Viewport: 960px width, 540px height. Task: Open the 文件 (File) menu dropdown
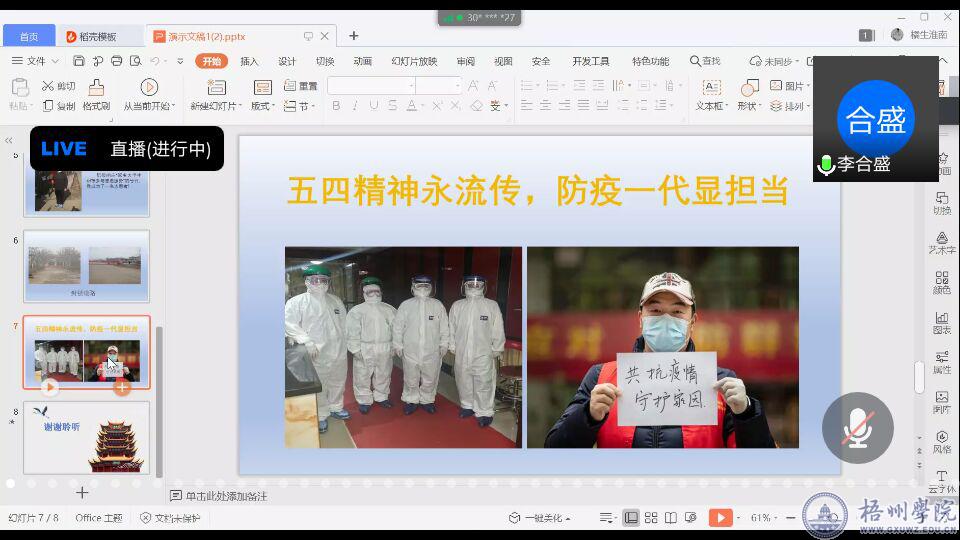pyautogui.click(x=34, y=61)
